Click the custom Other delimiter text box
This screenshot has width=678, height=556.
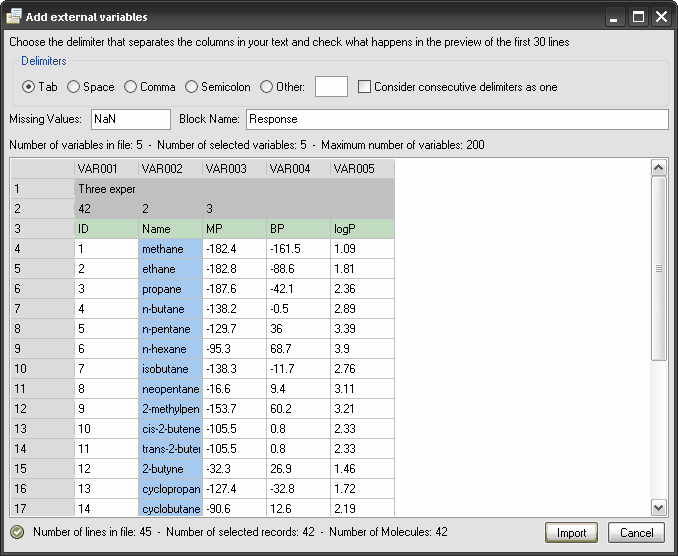(331, 86)
